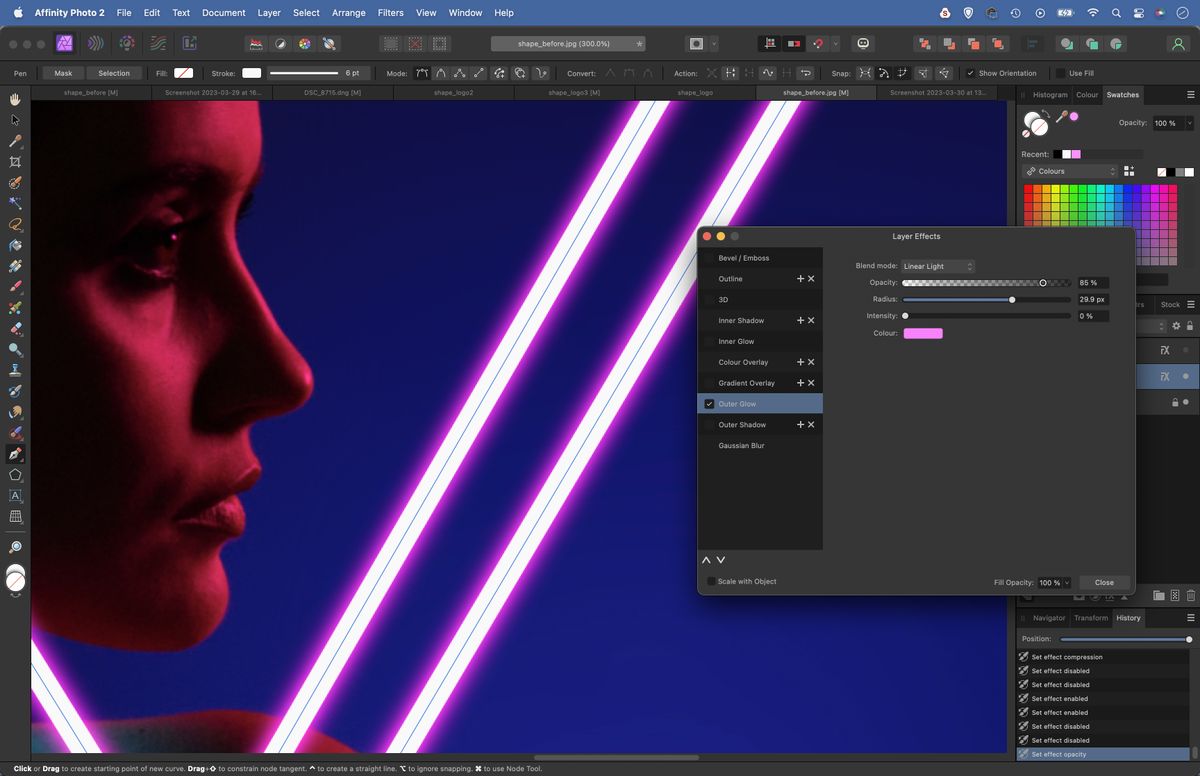
Task: Open the Blend mode dropdown showing Linear Light
Action: 936,266
